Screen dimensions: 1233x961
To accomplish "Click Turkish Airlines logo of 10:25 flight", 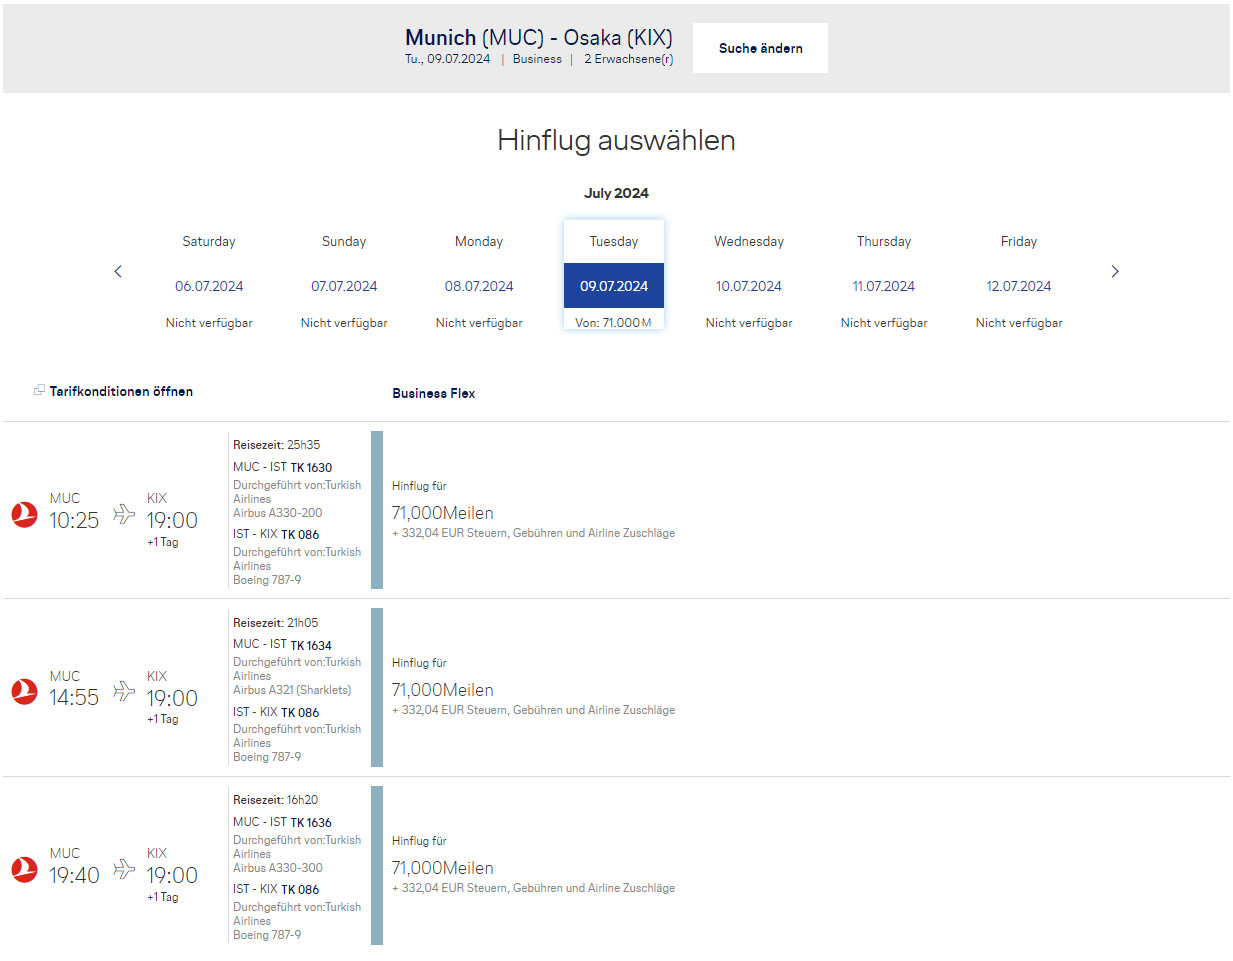I will point(24,514).
